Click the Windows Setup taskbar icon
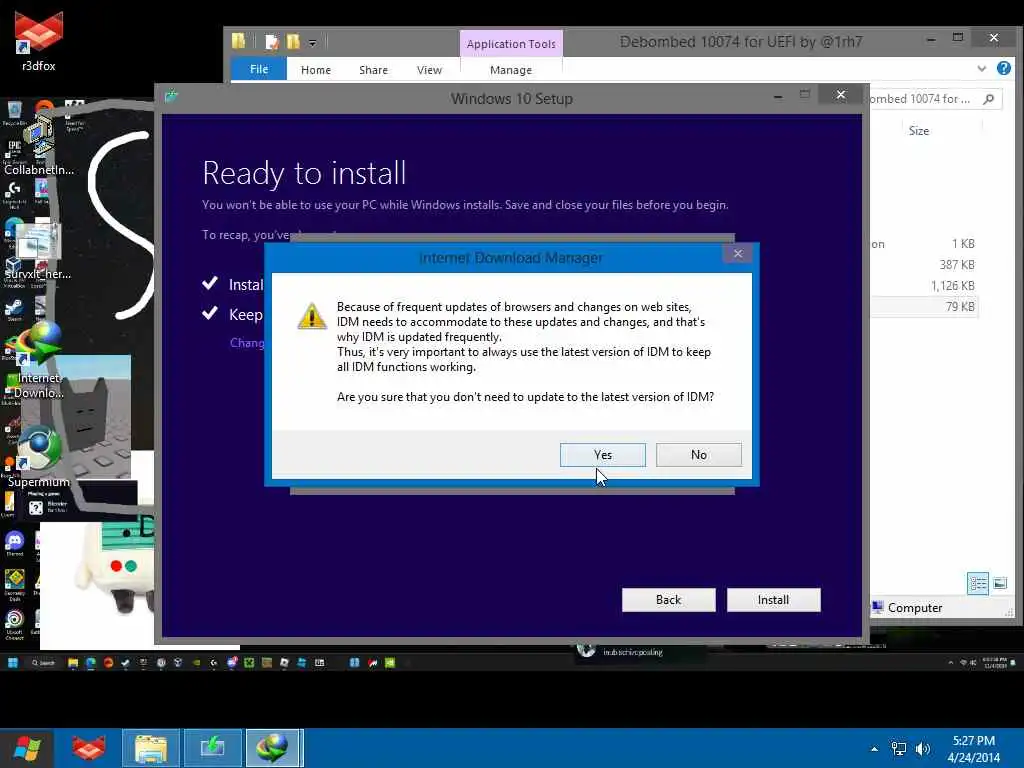The image size is (1024, 768). [x=212, y=748]
